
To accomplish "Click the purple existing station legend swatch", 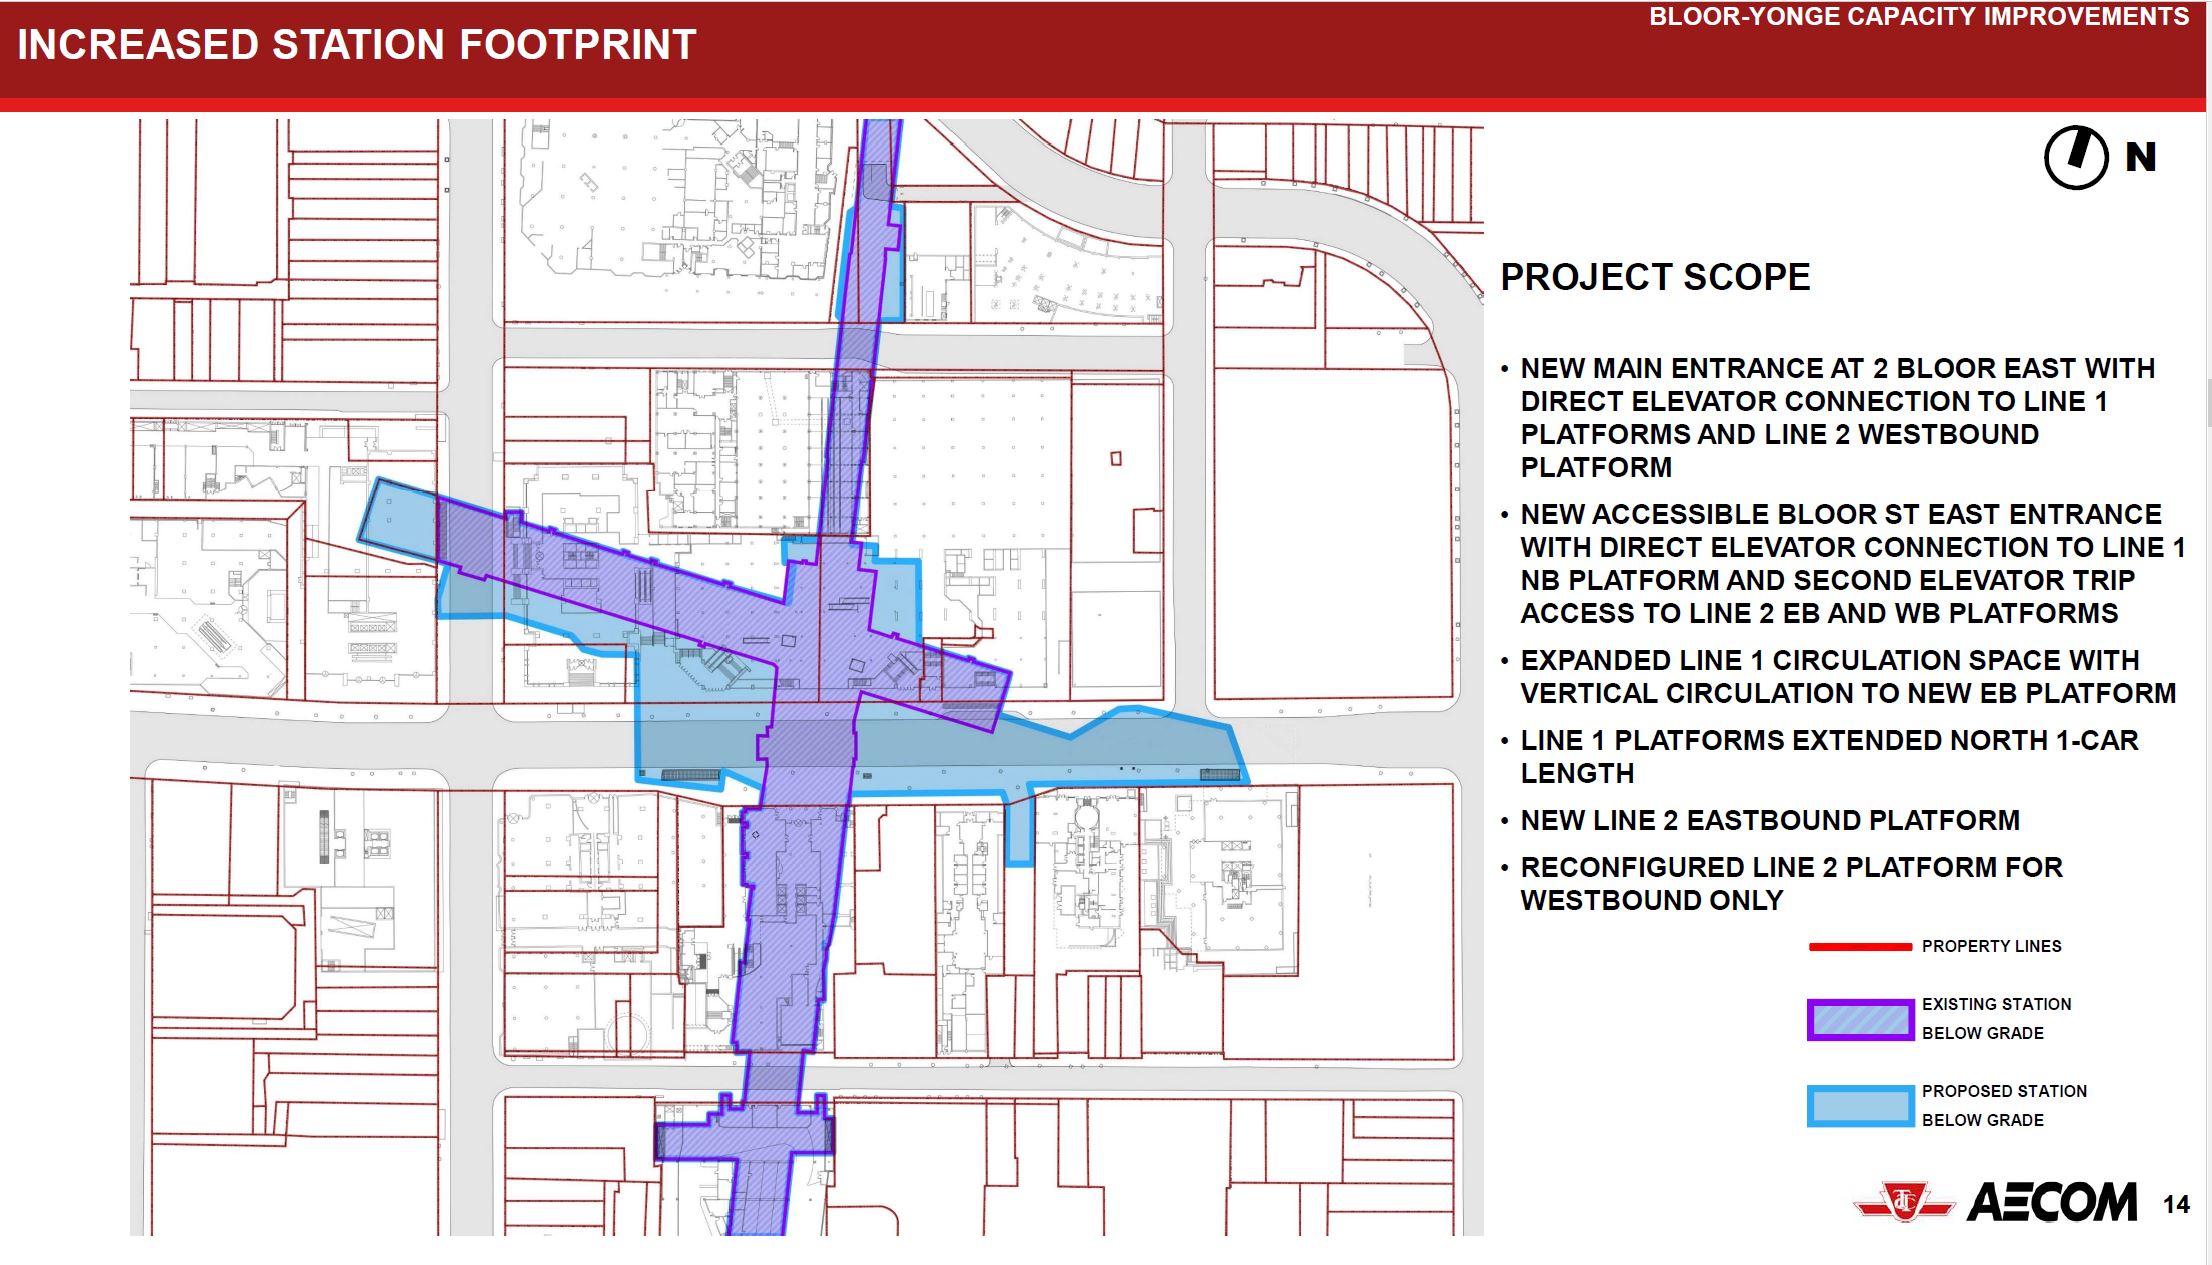I will click(x=1860, y=1019).
